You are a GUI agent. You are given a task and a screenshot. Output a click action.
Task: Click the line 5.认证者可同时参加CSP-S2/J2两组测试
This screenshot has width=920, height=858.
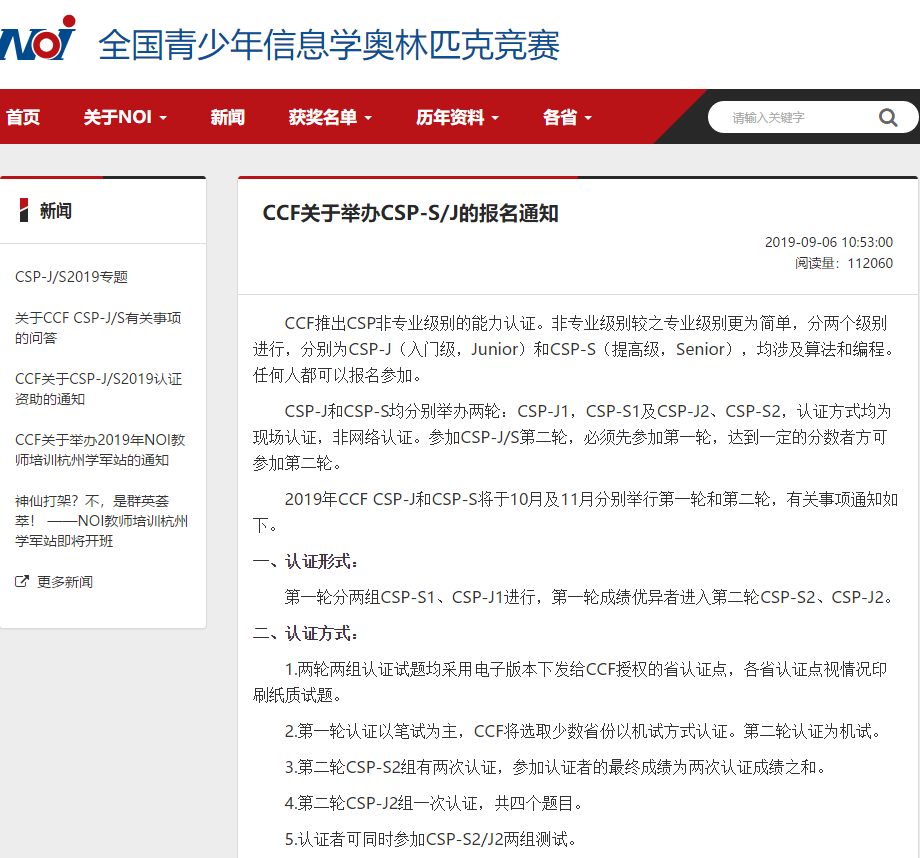[431, 839]
